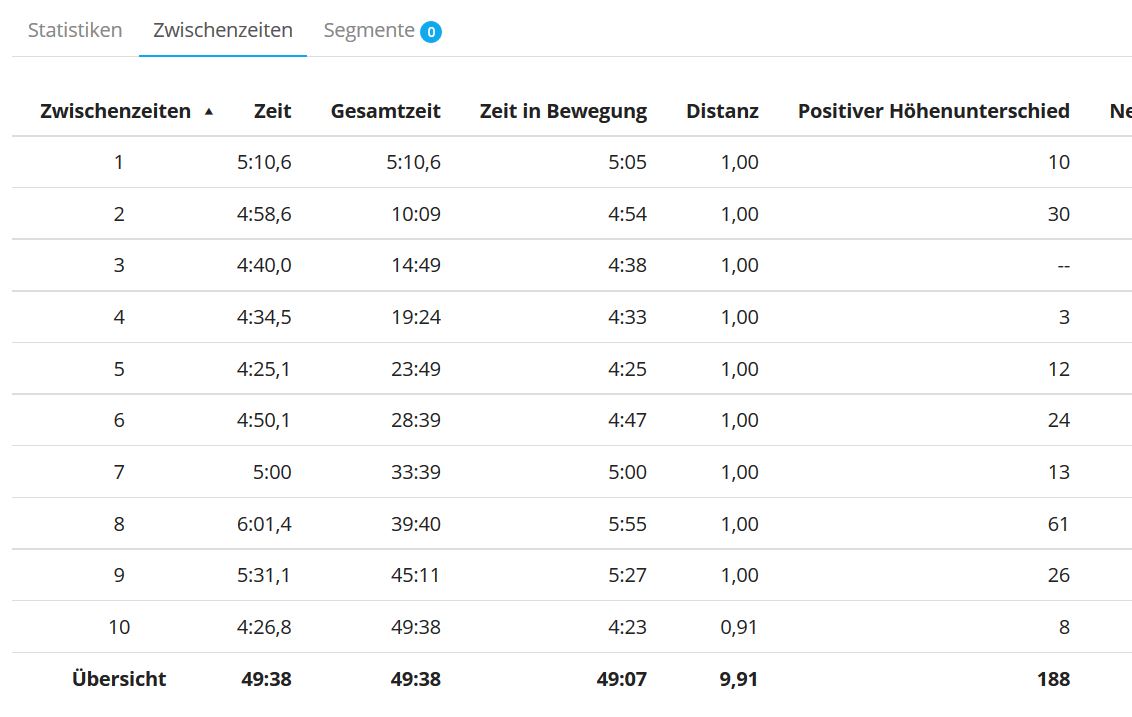The width and height of the screenshot is (1132, 717).
Task: Click the 5:00 moving time in split 7
Action: click(x=627, y=472)
